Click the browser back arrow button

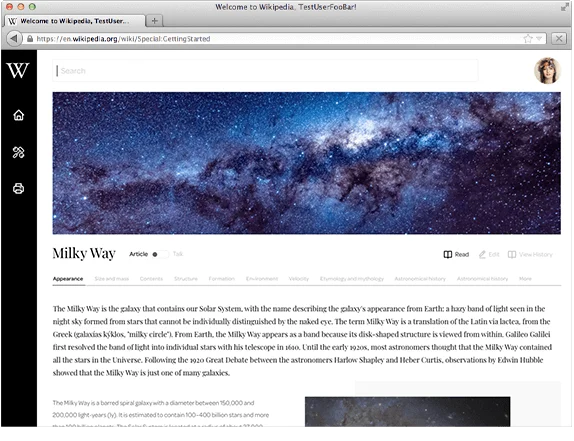click(x=14, y=38)
